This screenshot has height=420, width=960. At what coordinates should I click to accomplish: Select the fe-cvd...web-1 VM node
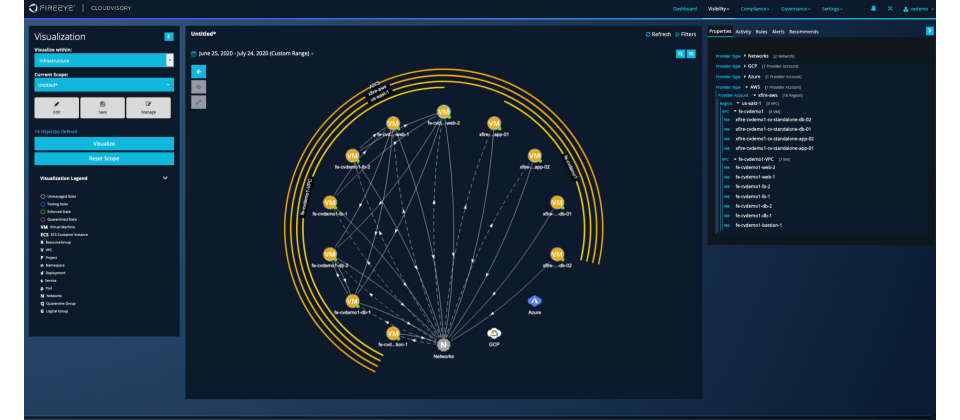tap(393, 123)
